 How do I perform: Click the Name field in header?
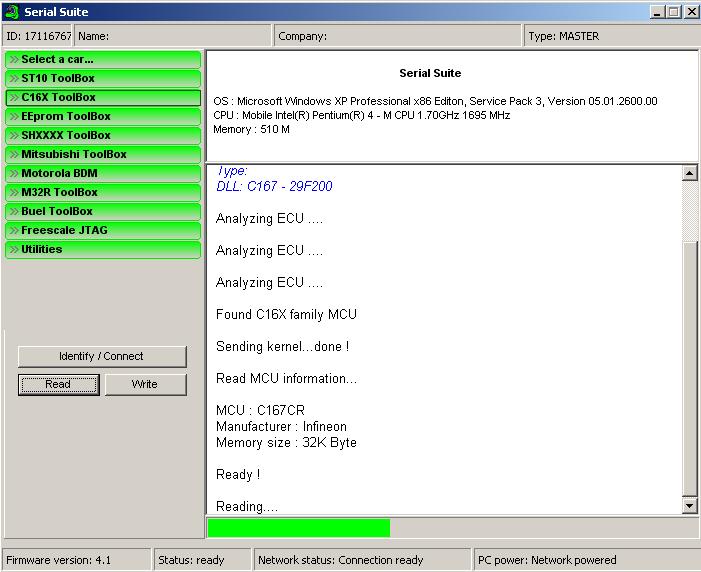click(x=173, y=36)
